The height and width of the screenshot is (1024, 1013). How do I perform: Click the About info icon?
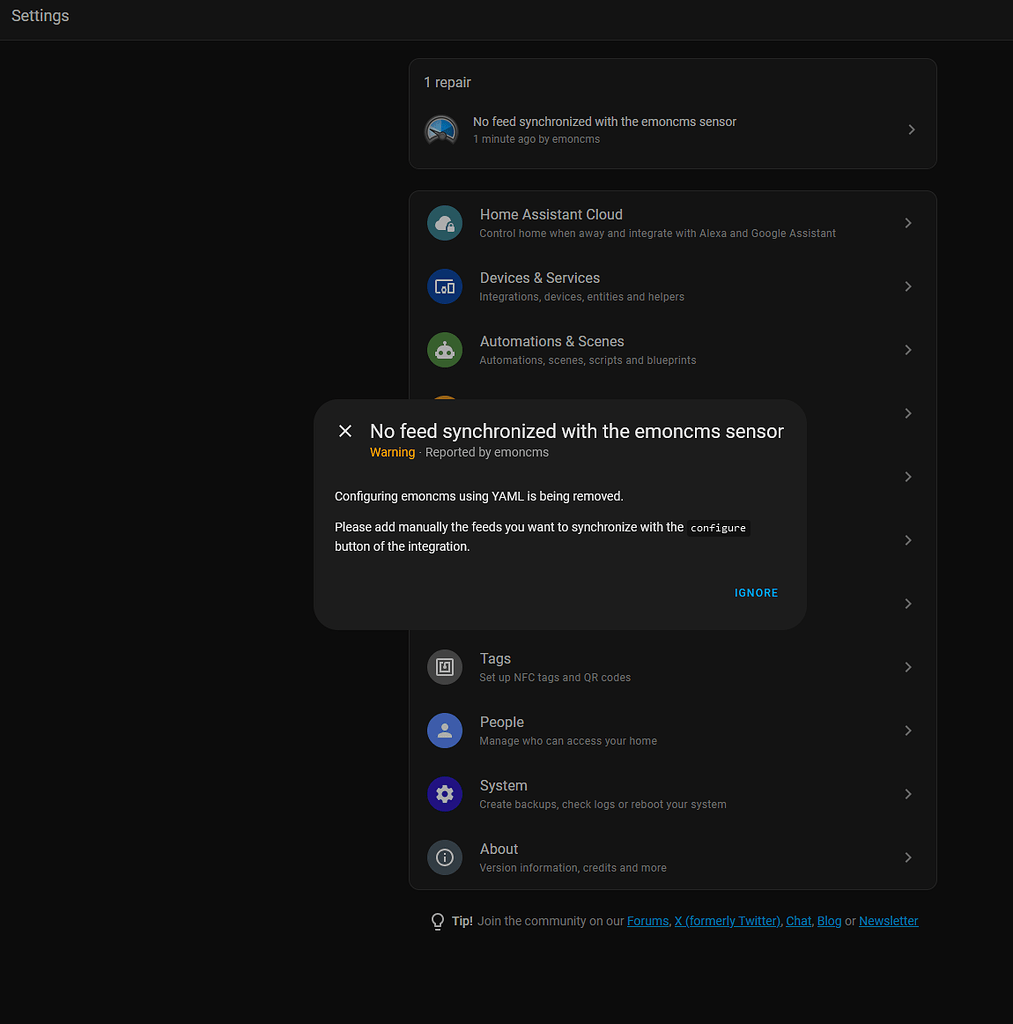tap(444, 857)
